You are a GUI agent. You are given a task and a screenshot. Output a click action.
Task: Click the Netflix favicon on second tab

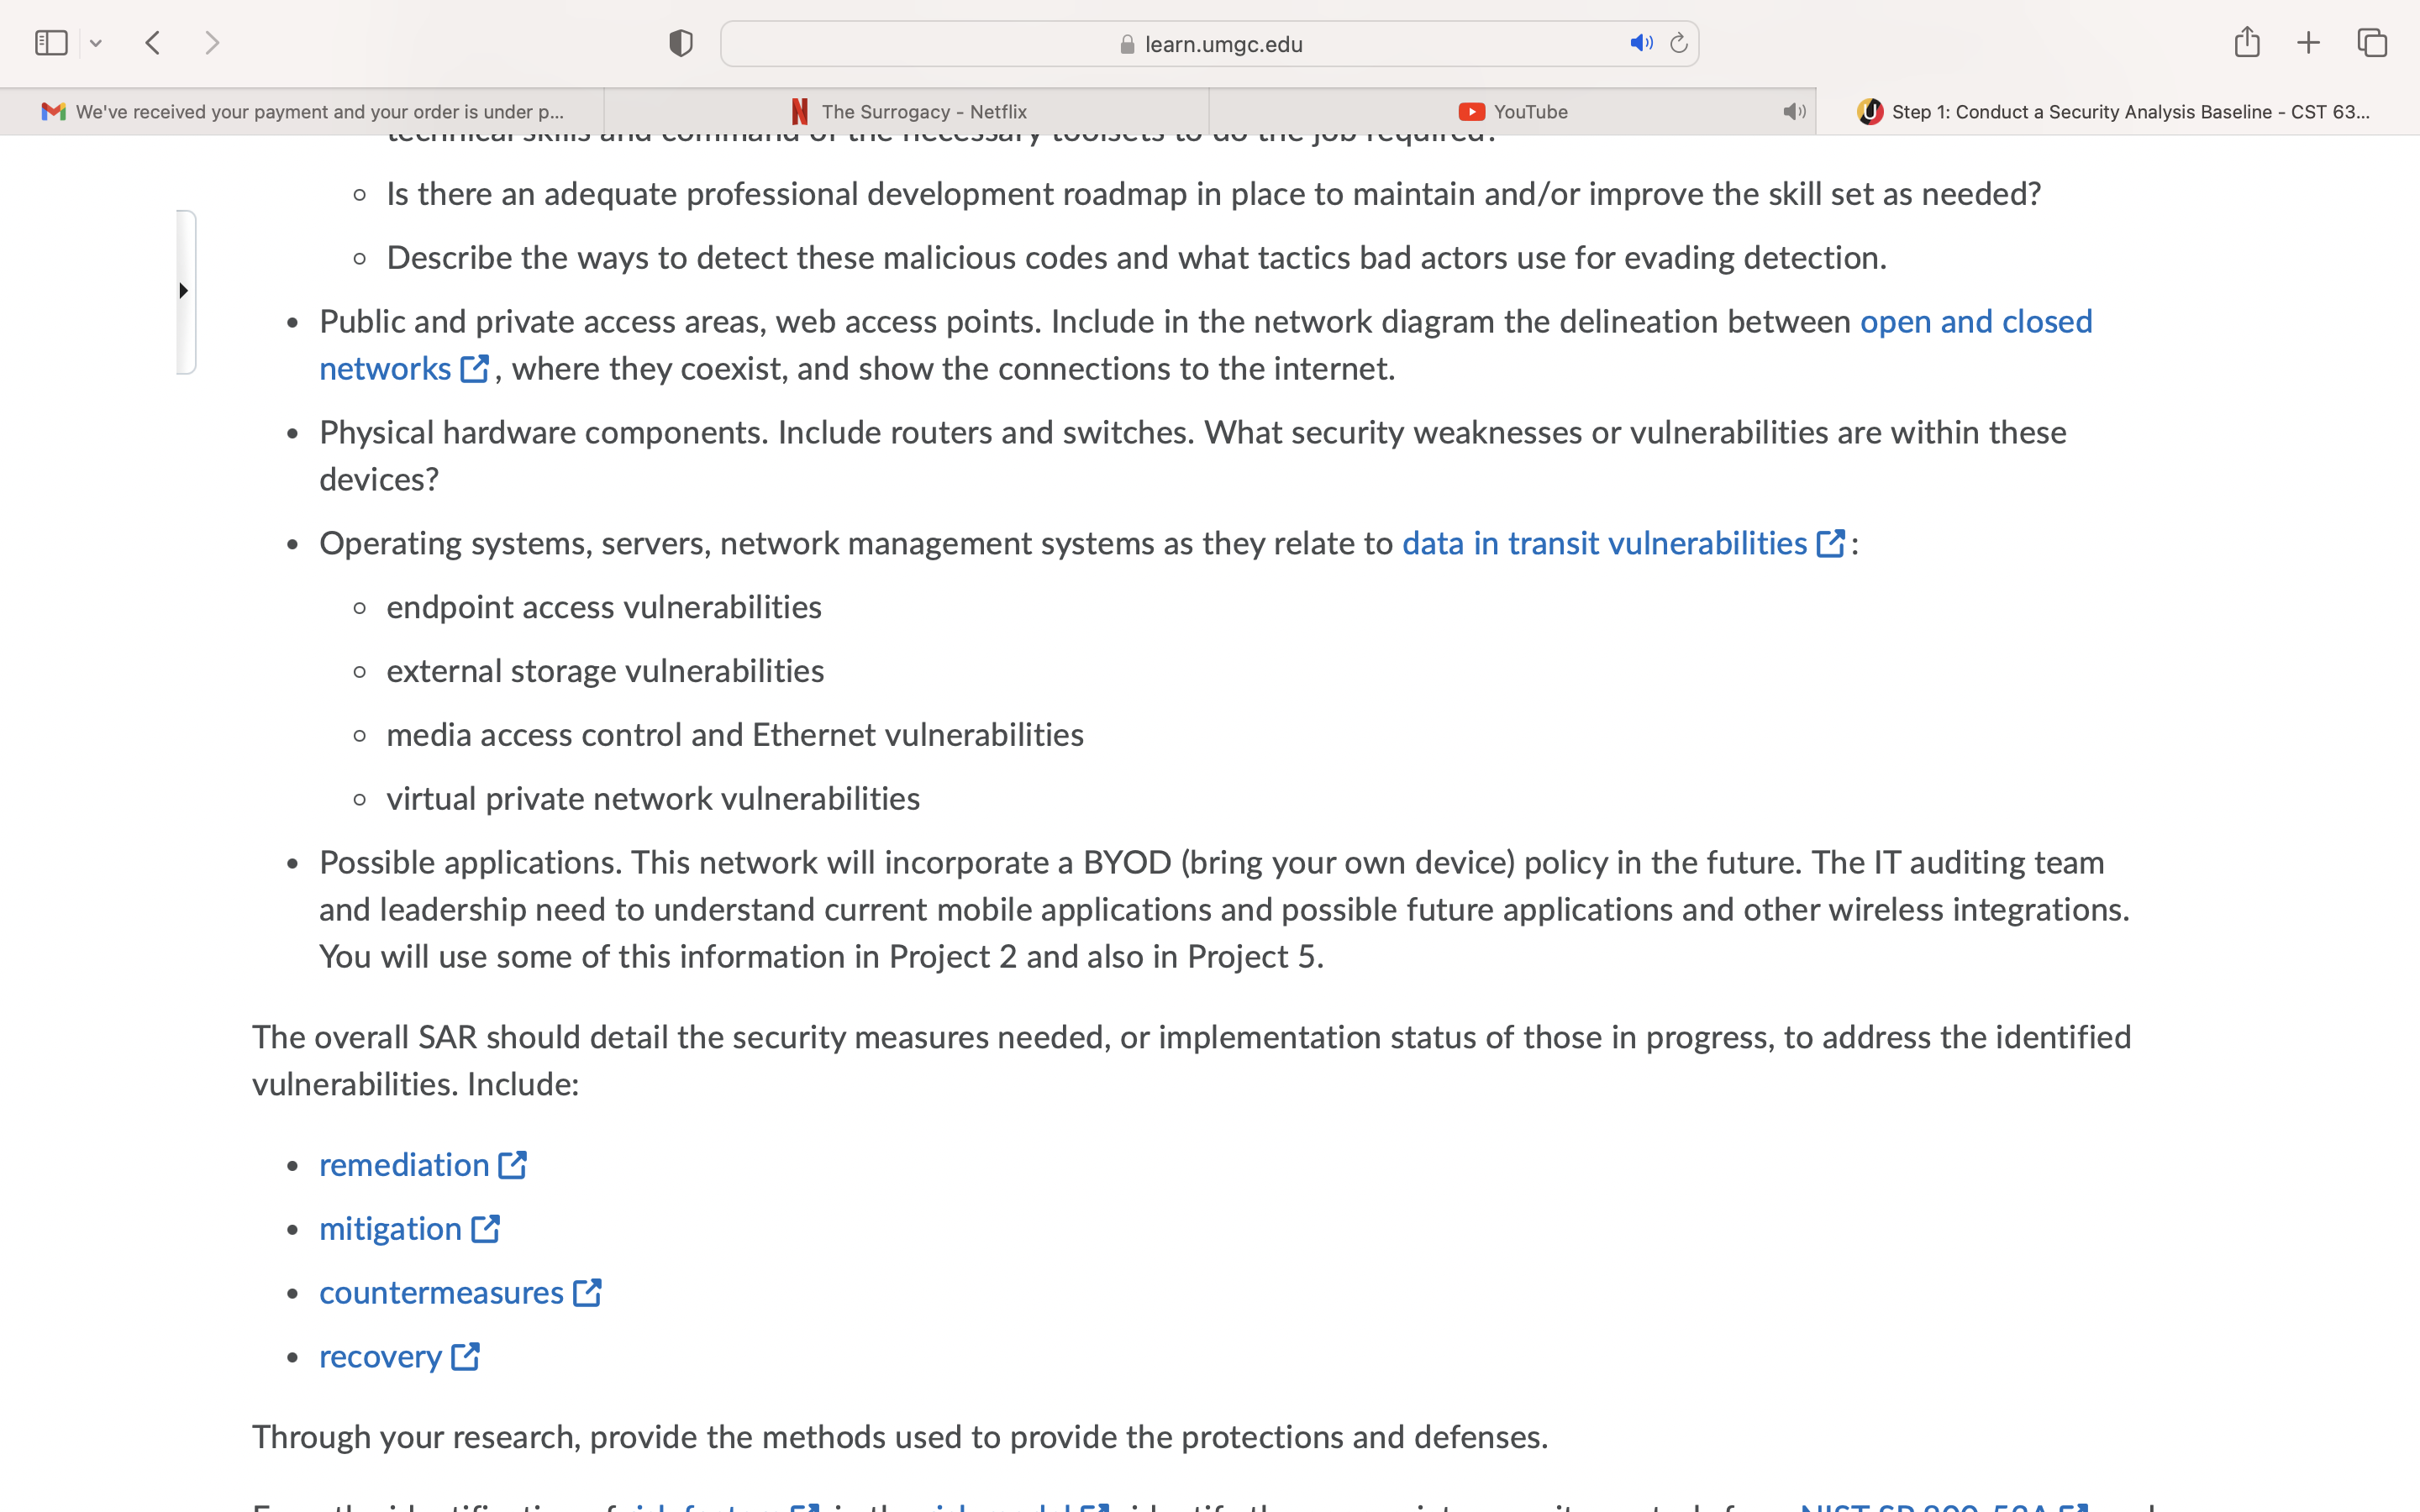[799, 112]
